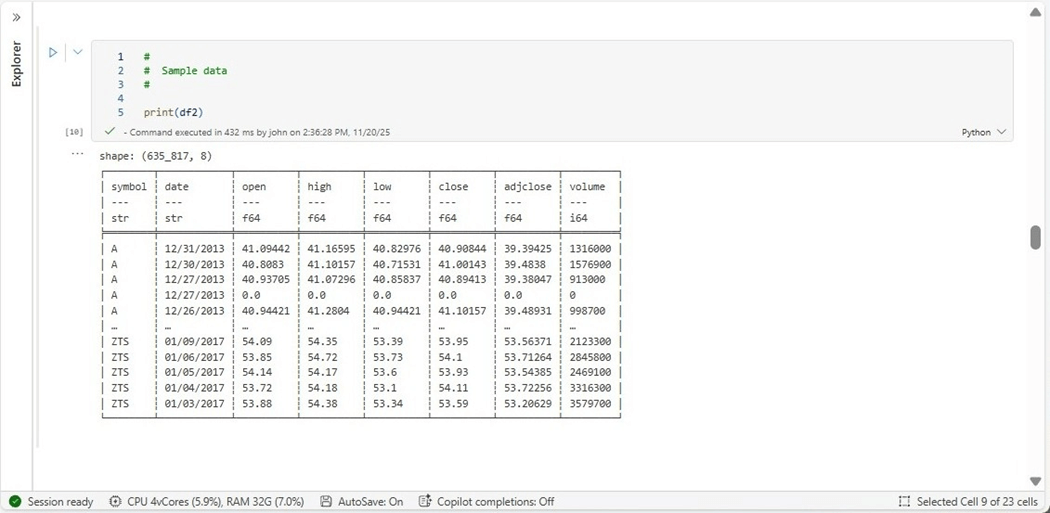Click the date column header

[x=175, y=187]
